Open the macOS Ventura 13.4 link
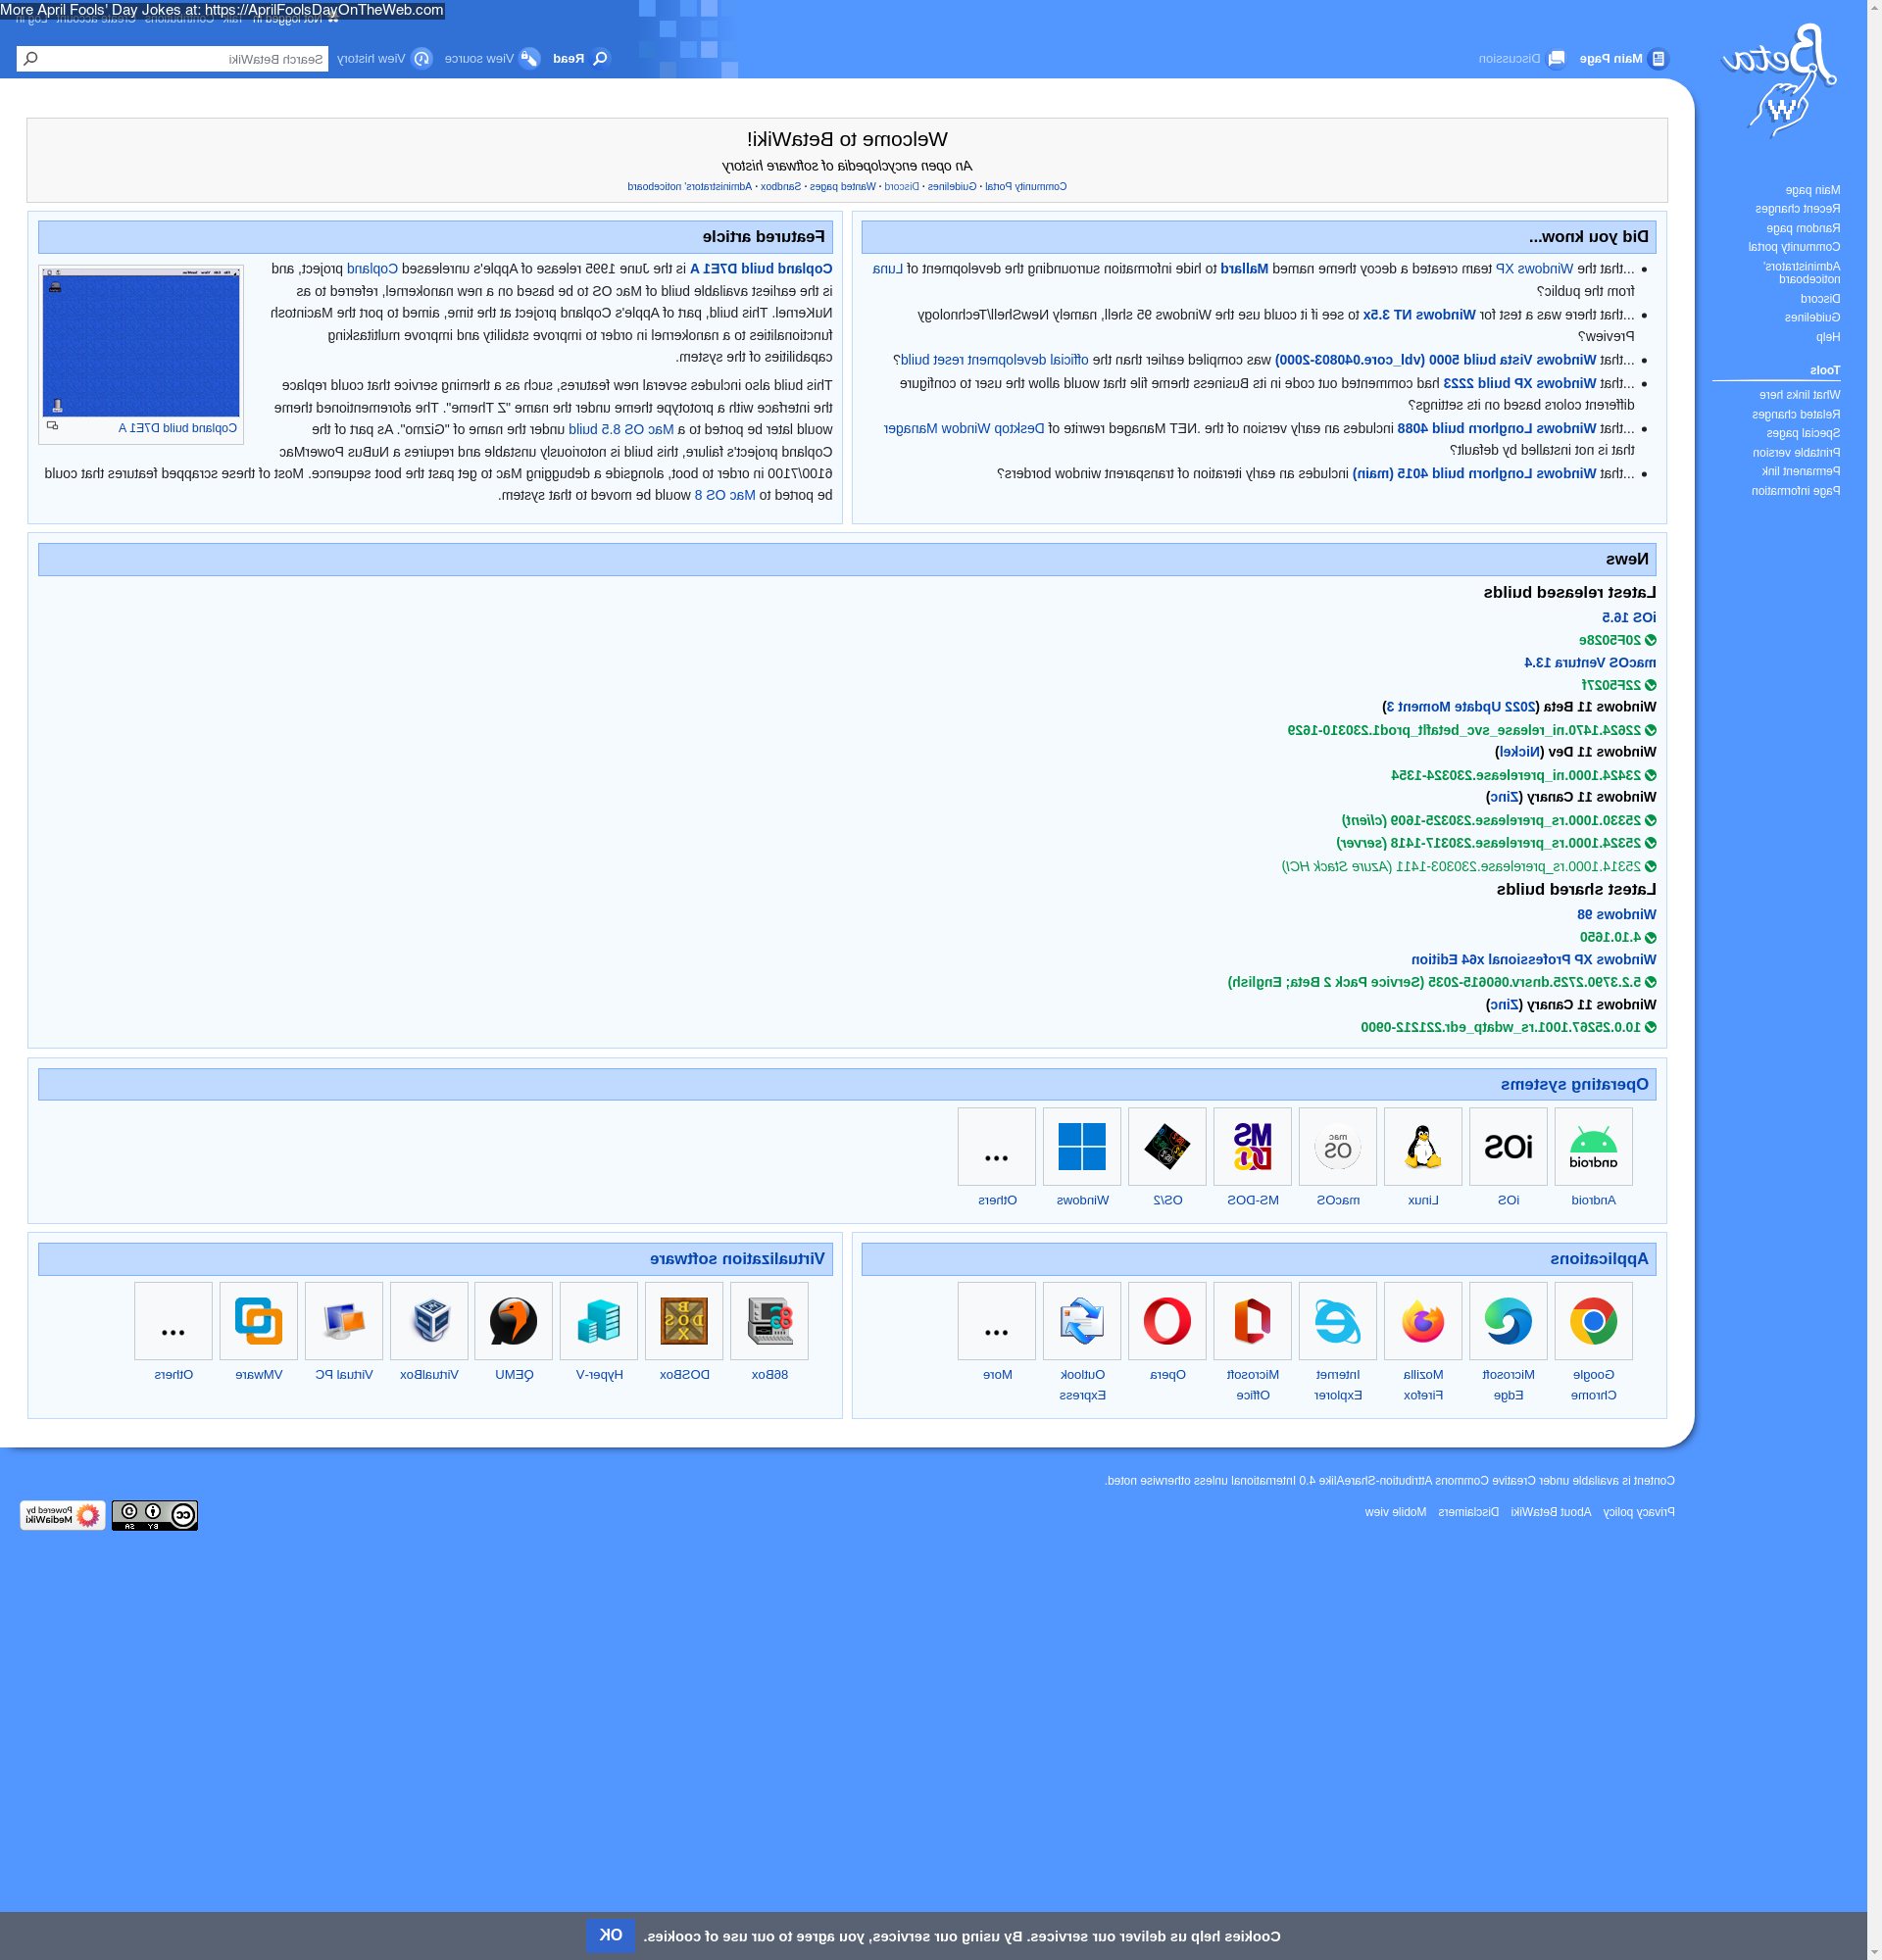The height and width of the screenshot is (1960, 1882). pos(1589,663)
